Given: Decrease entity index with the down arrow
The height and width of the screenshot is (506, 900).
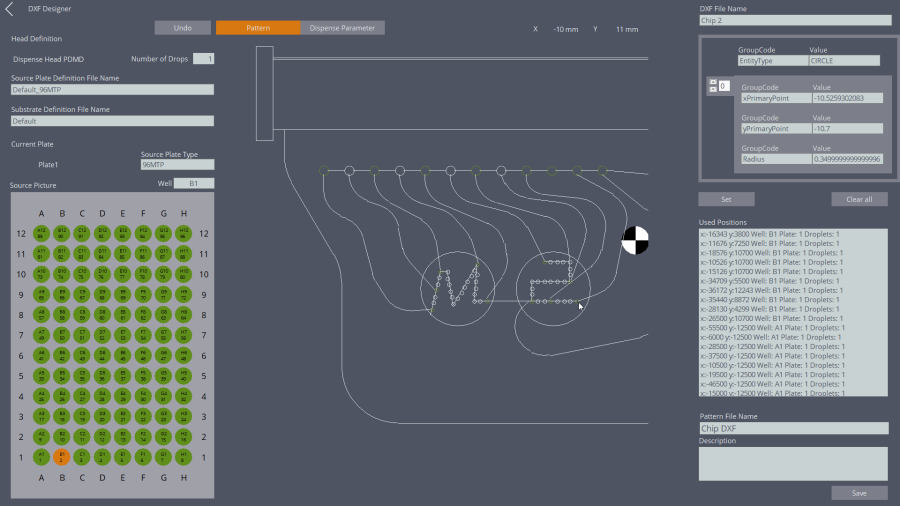Looking at the screenshot, I should point(712,90).
